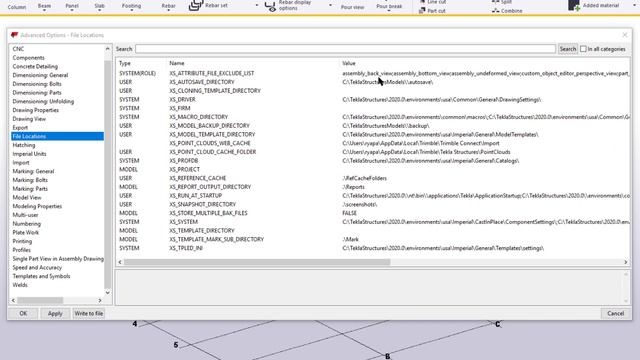Click the Name column header
640x360 pixels.
[x=177, y=63]
